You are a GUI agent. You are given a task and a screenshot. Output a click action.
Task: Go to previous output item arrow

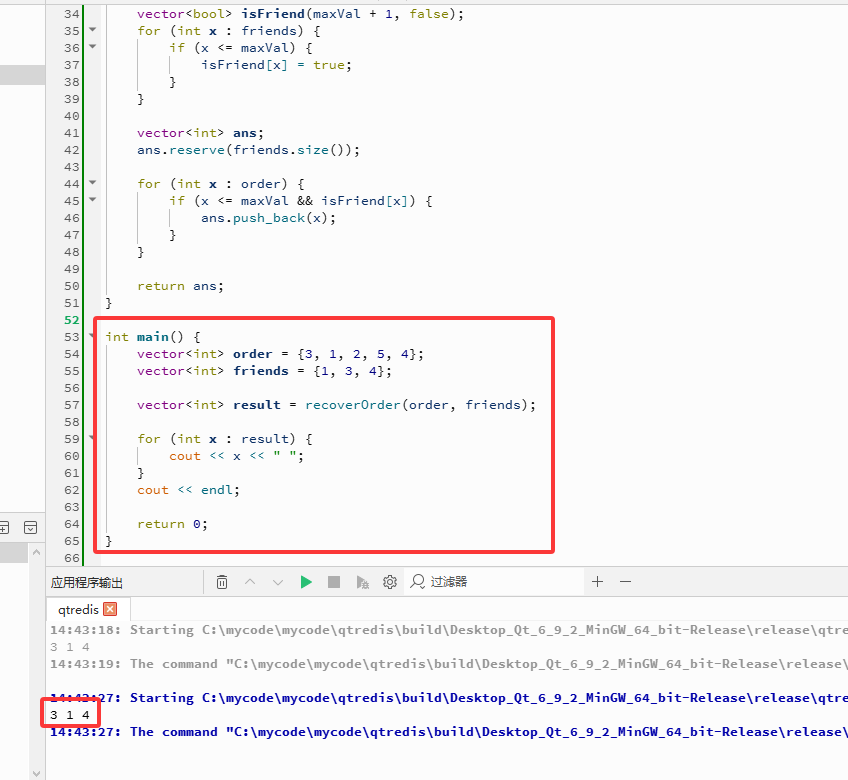point(250,582)
